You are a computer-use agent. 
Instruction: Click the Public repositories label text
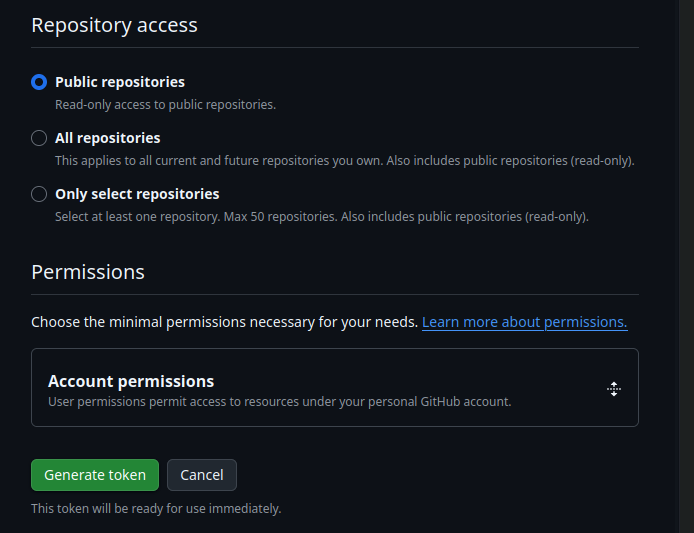pyautogui.click(x=120, y=82)
